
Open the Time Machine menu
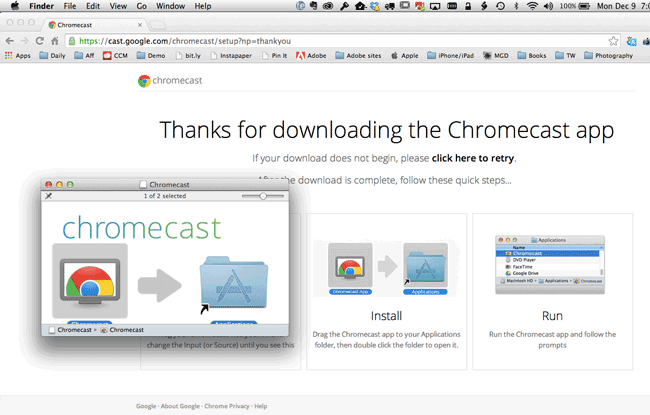pyautogui.click(x=500, y=6)
